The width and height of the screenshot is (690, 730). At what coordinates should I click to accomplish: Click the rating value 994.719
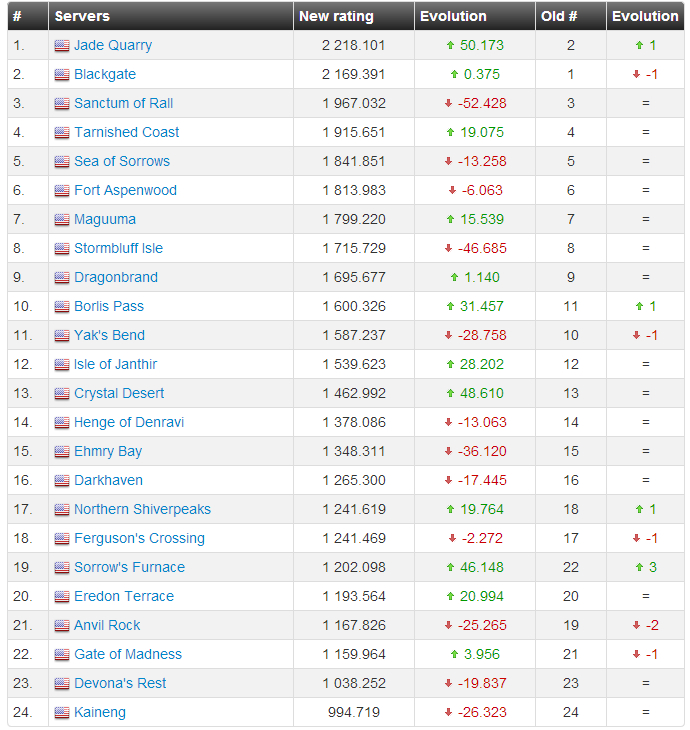354,712
